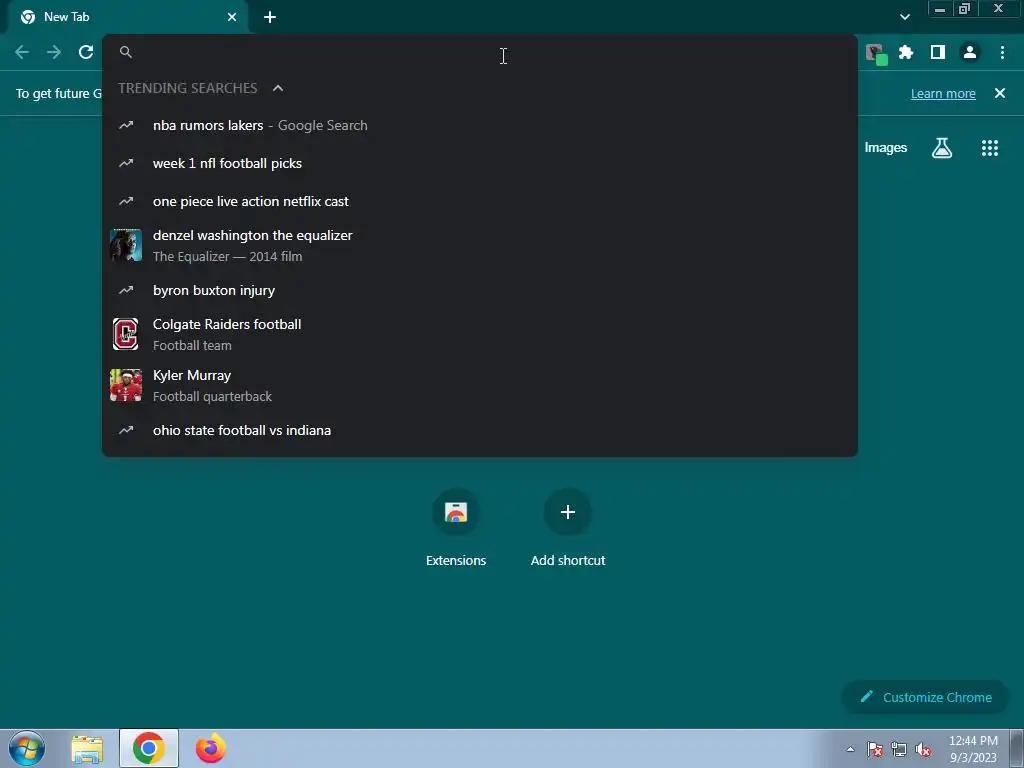Select the New Tab tab
The height and width of the screenshot is (768, 1024).
[128, 17]
